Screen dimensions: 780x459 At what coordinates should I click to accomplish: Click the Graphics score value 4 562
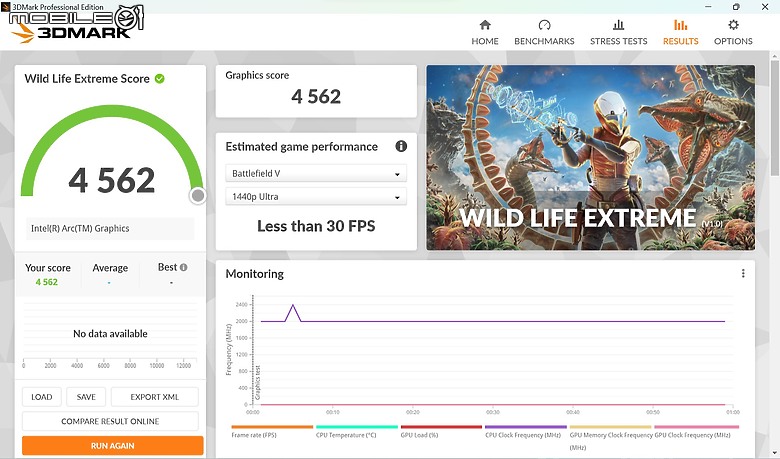316,96
